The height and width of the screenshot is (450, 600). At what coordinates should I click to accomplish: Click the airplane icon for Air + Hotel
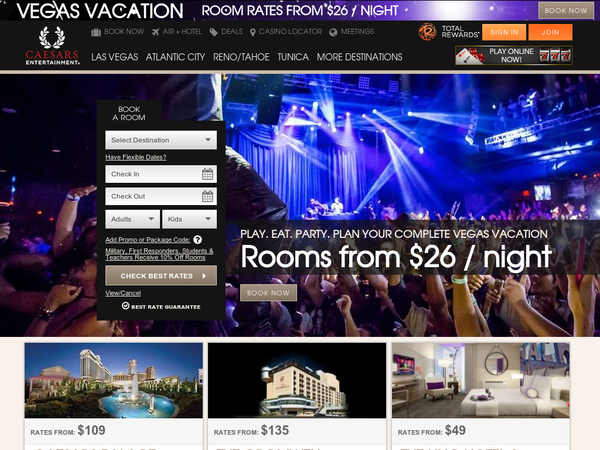tap(155, 32)
